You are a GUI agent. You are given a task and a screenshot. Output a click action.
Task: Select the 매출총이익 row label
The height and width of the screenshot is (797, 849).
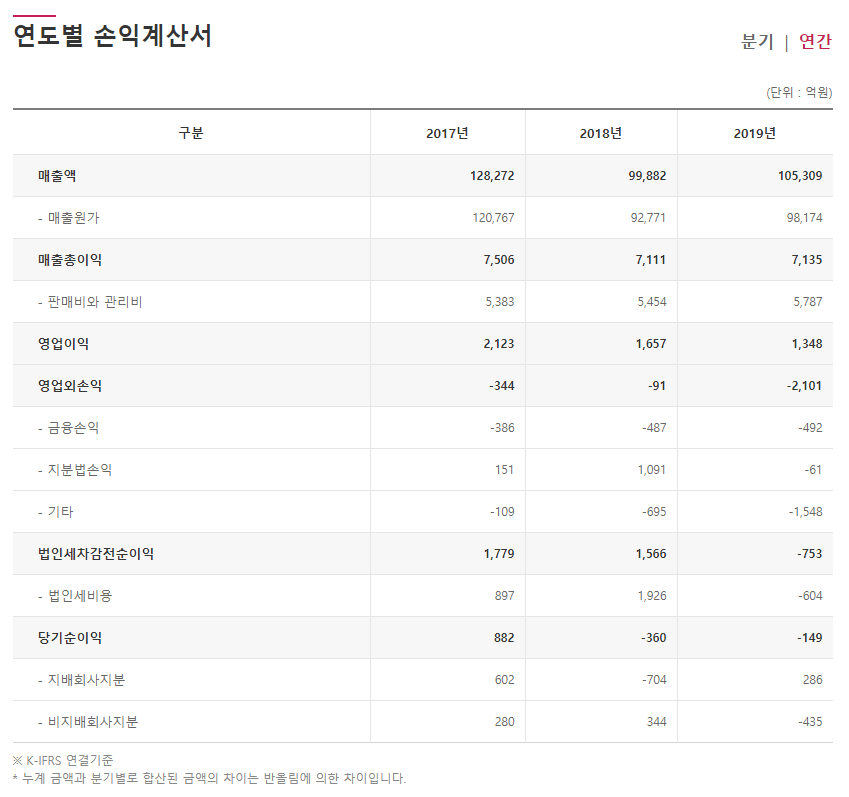(70, 260)
